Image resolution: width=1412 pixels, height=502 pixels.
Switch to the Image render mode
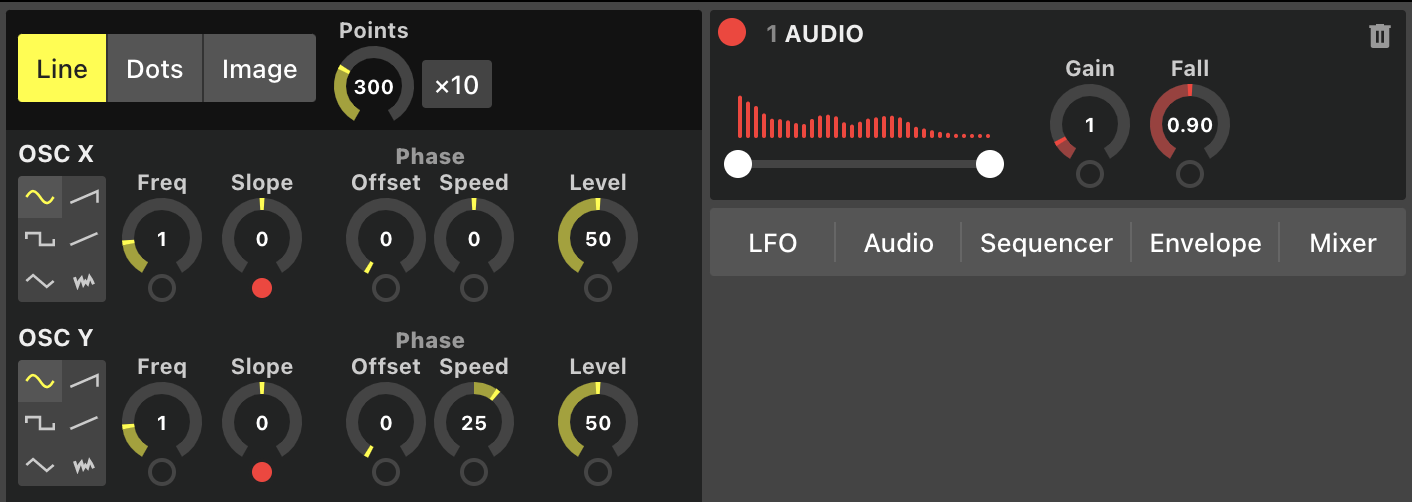pyautogui.click(x=259, y=69)
